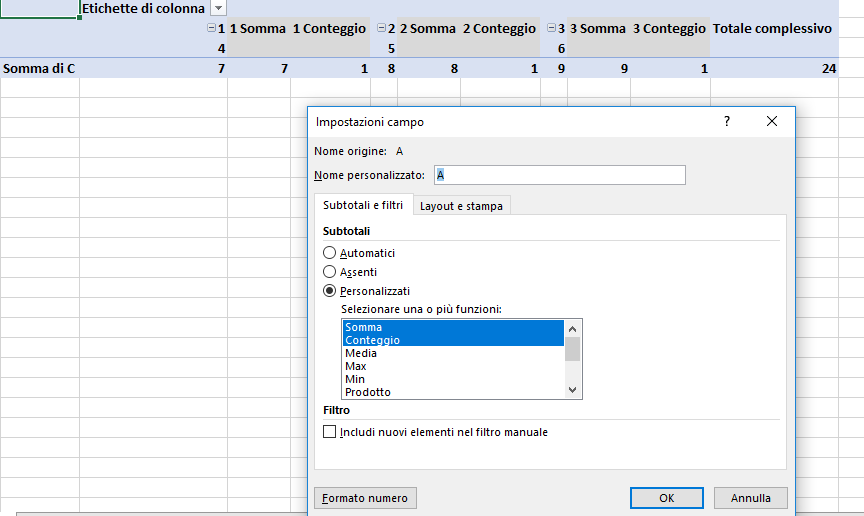The height and width of the screenshot is (516, 864).
Task: Select the 3 Conteggio column header
Action: click(x=669, y=28)
